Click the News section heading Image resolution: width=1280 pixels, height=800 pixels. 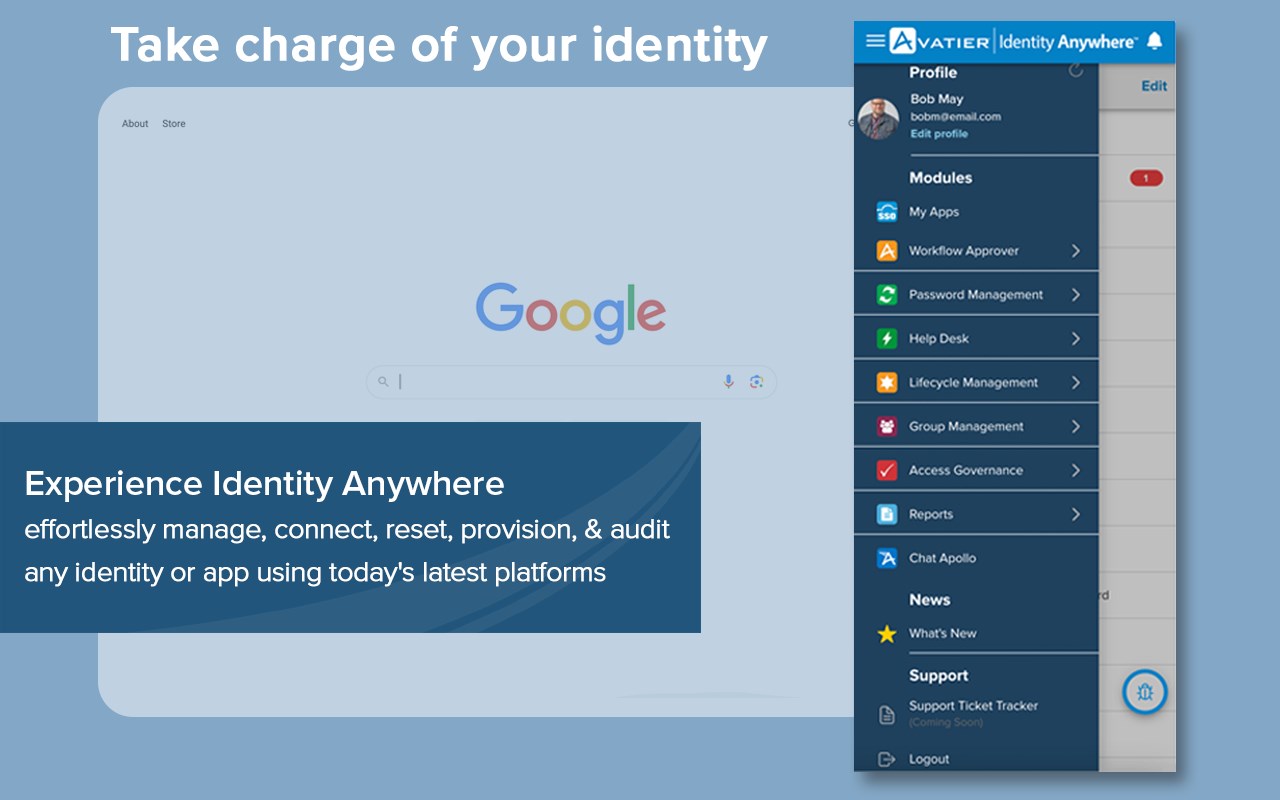click(929, 600)
